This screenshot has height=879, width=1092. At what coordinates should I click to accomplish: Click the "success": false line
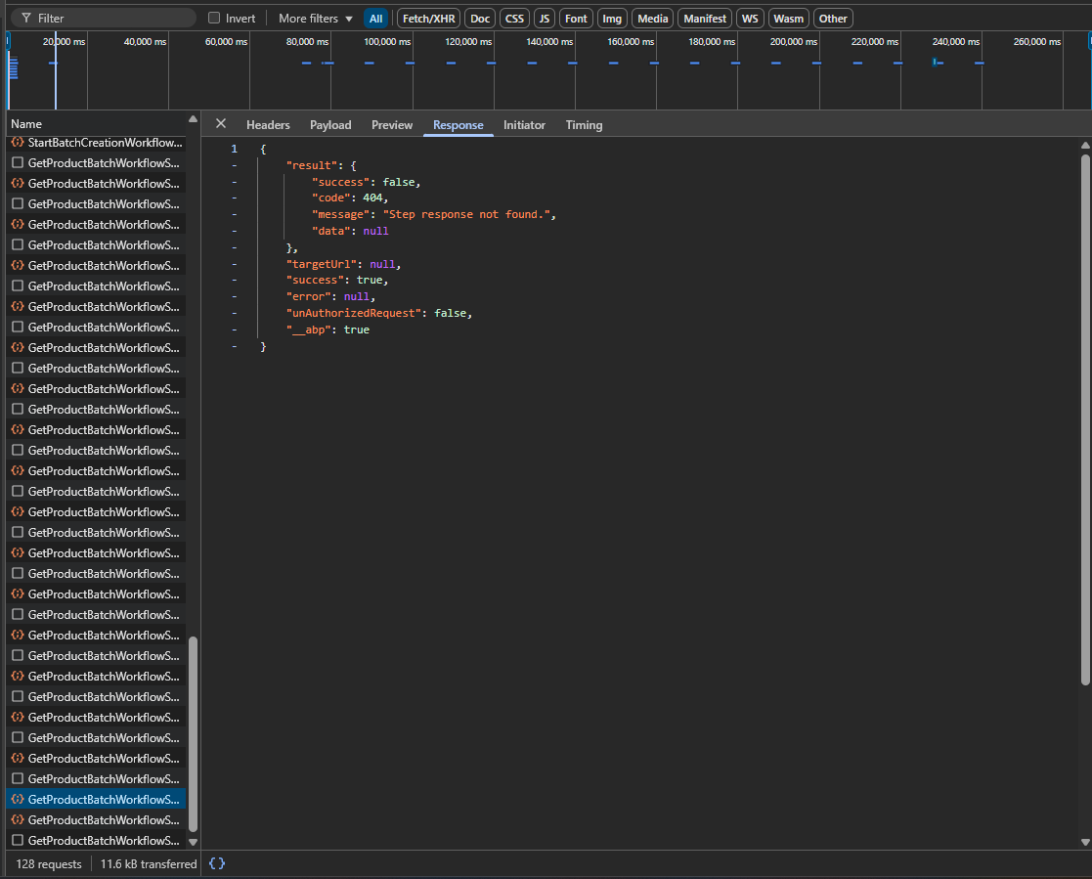pyautogui.click(x=366, y=182)
